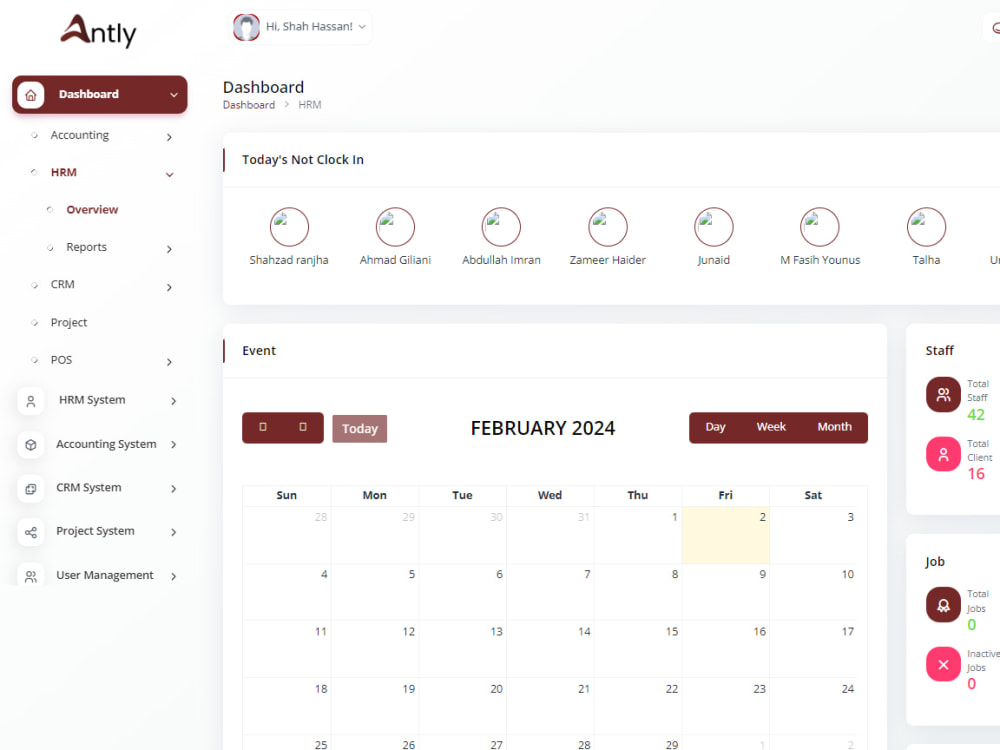The image size is (1000, 750).
Task: Click Junaid's avatar
Action: pos(714,227)
